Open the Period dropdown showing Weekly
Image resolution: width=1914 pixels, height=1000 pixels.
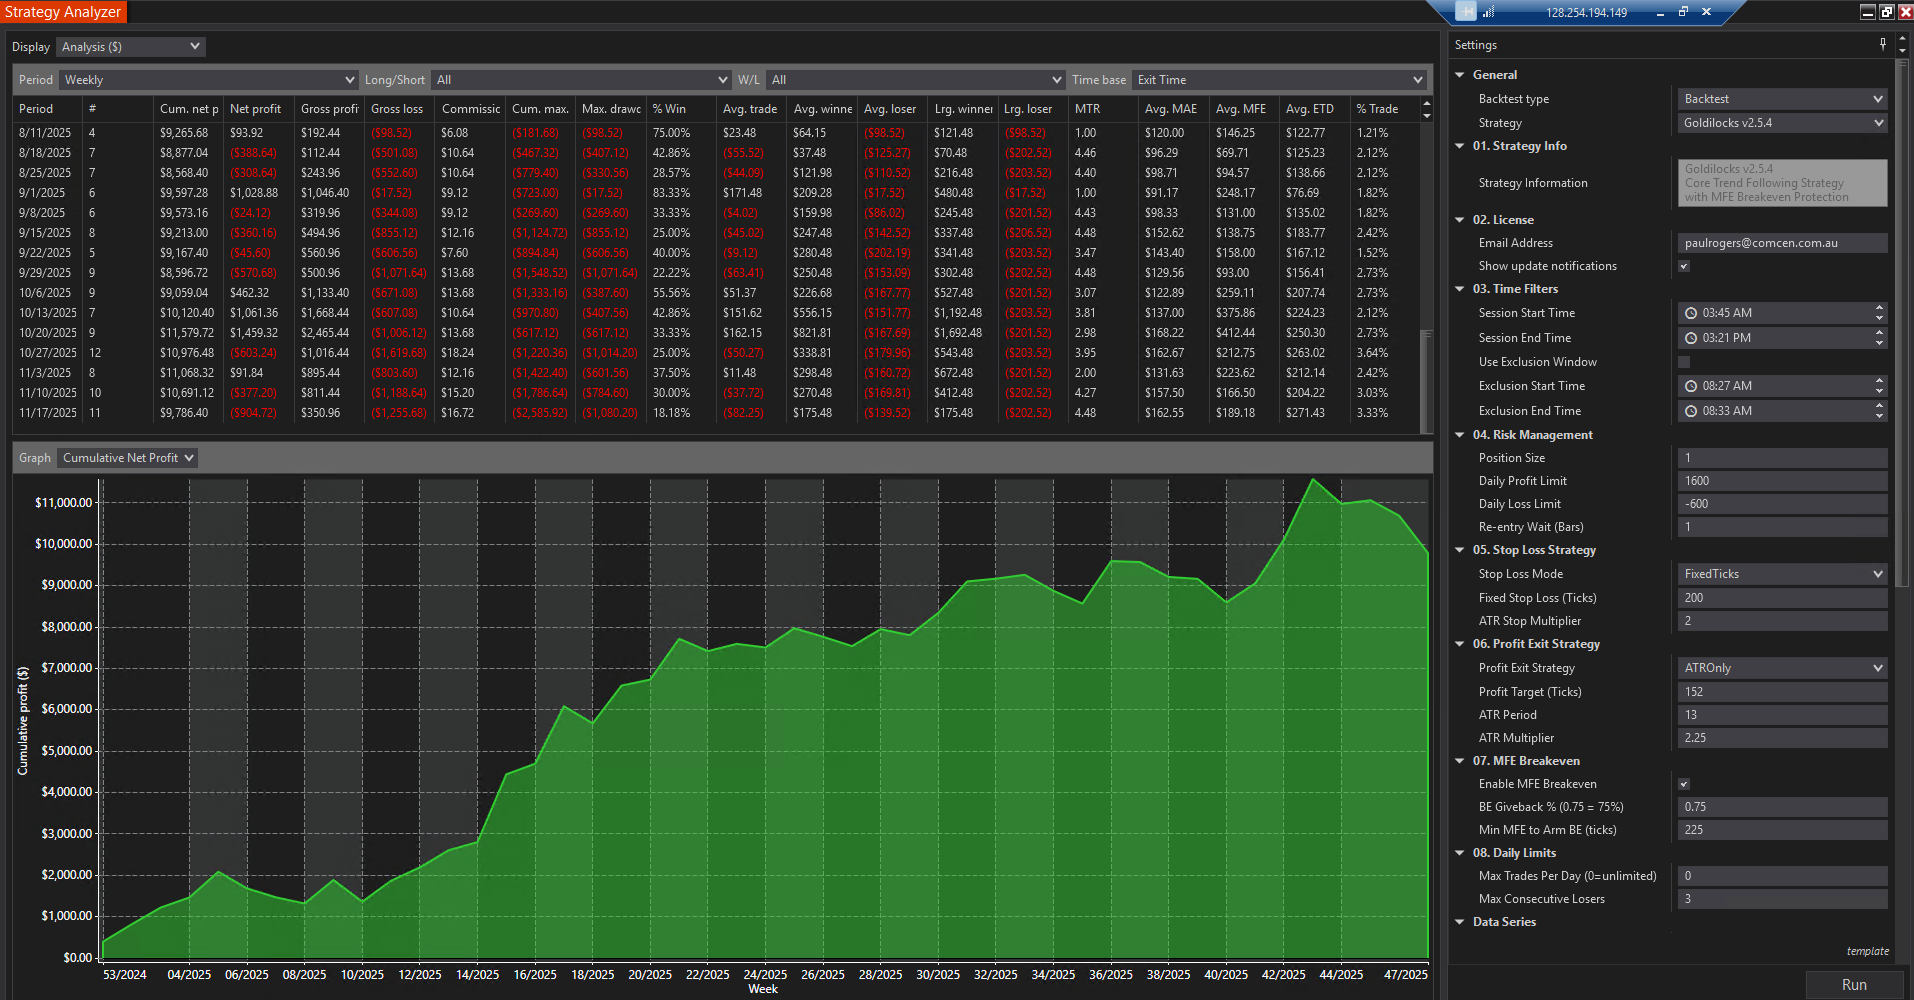[209, 80]
